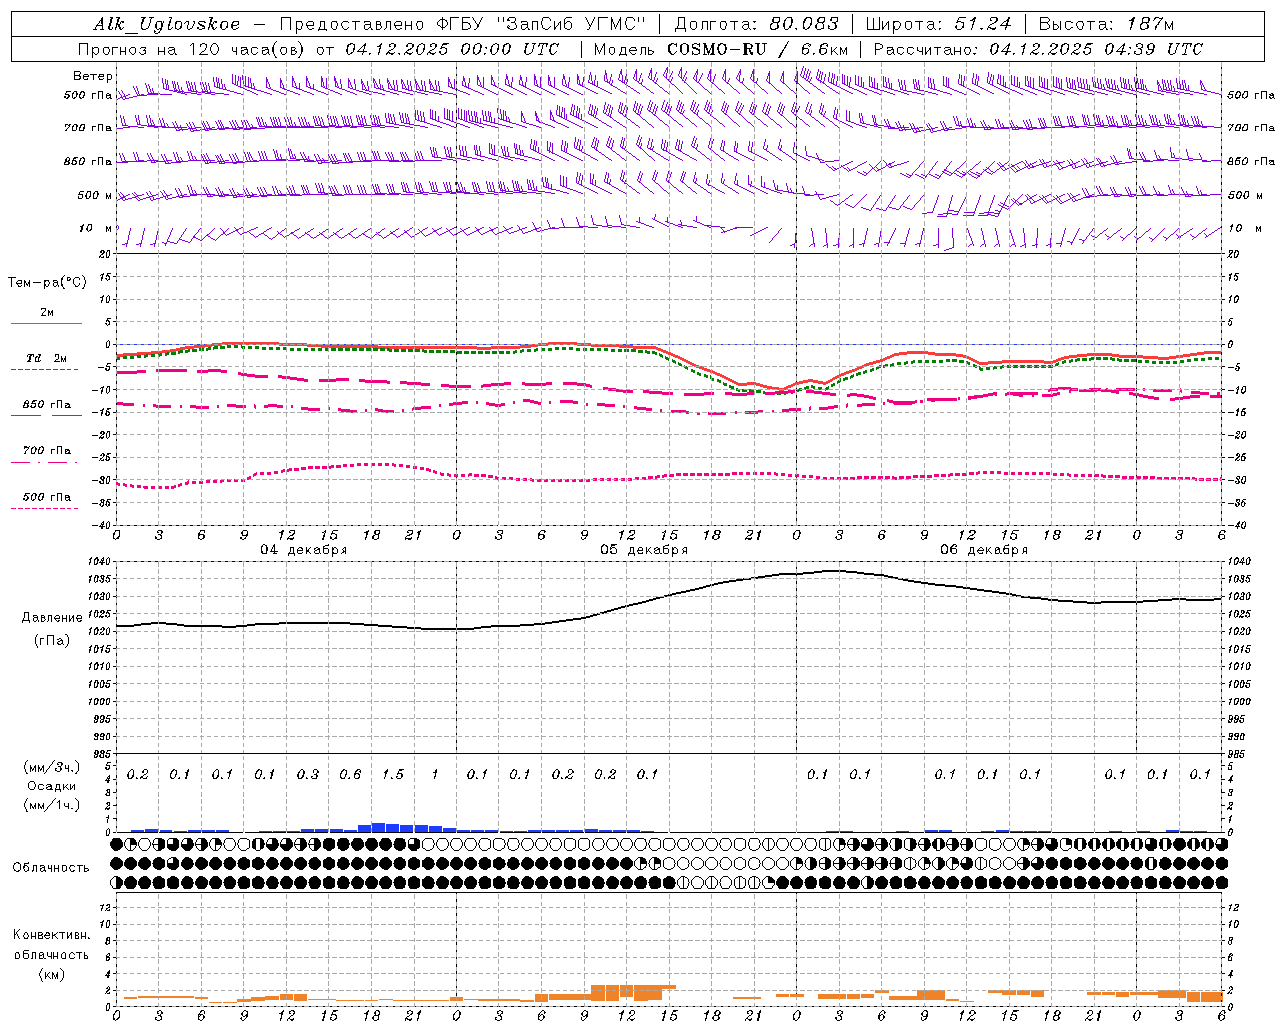
Task: Click the (мм/1ч.) precipitation unit label
Action: coord(52,805)
